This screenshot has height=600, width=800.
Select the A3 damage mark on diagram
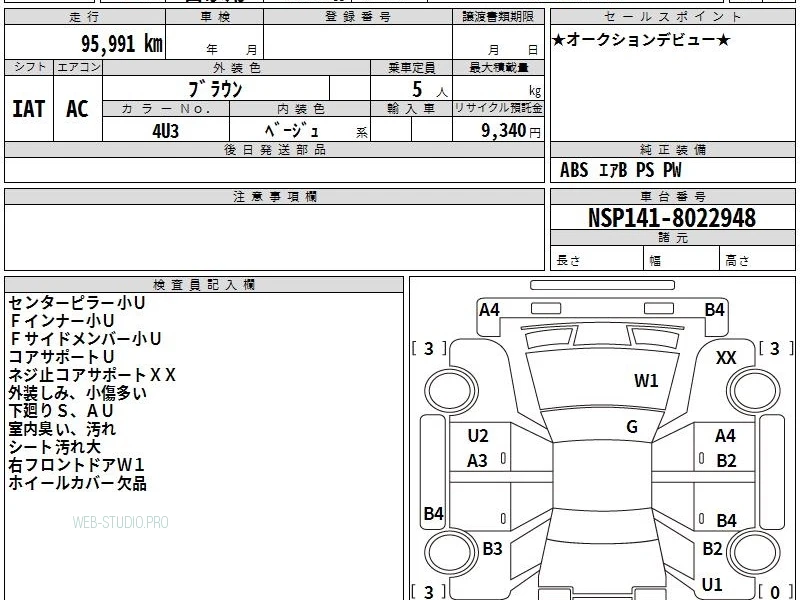(x=478, y=461)
